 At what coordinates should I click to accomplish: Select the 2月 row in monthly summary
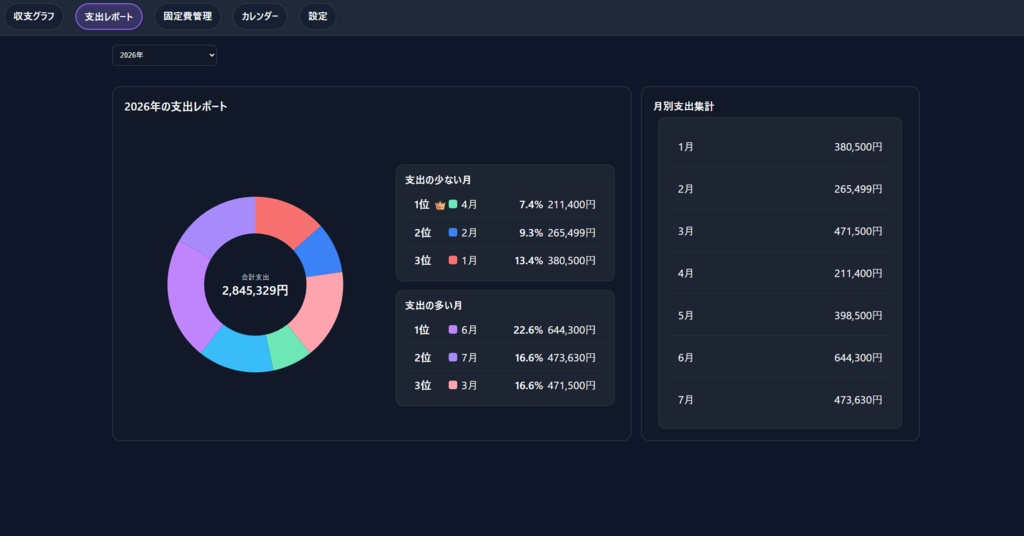point(780,189)
